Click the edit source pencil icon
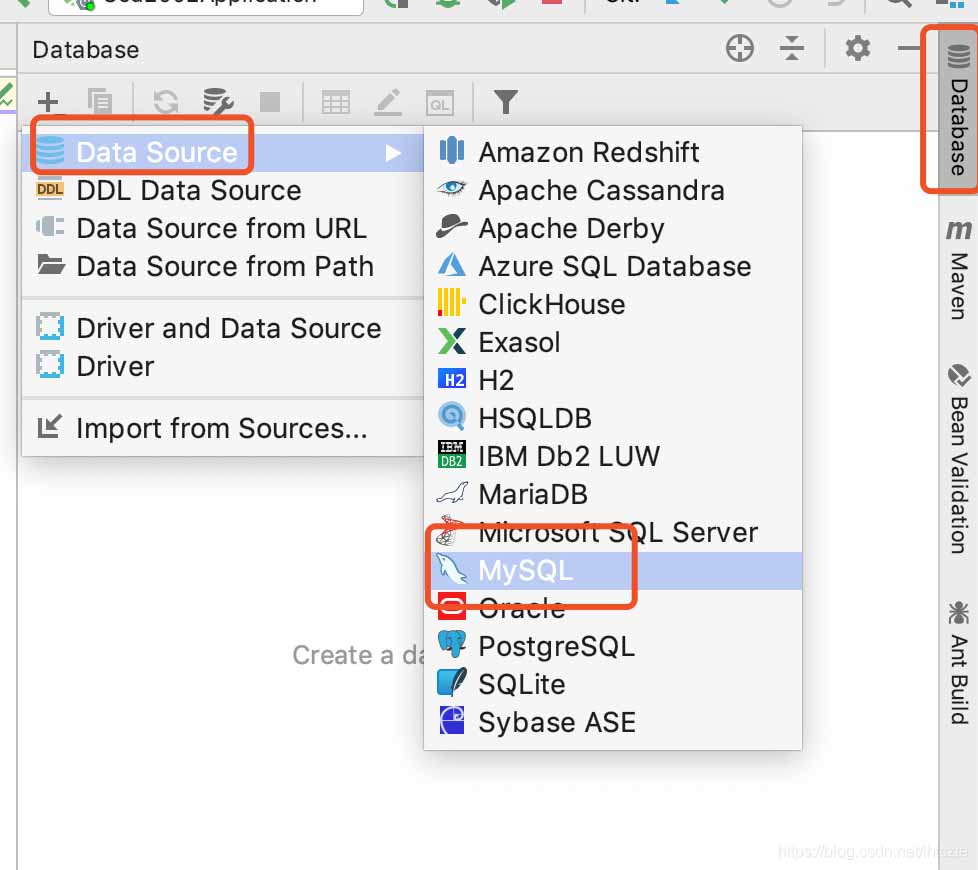The height and width of the screenshot is (870, 978). (388, 102)
